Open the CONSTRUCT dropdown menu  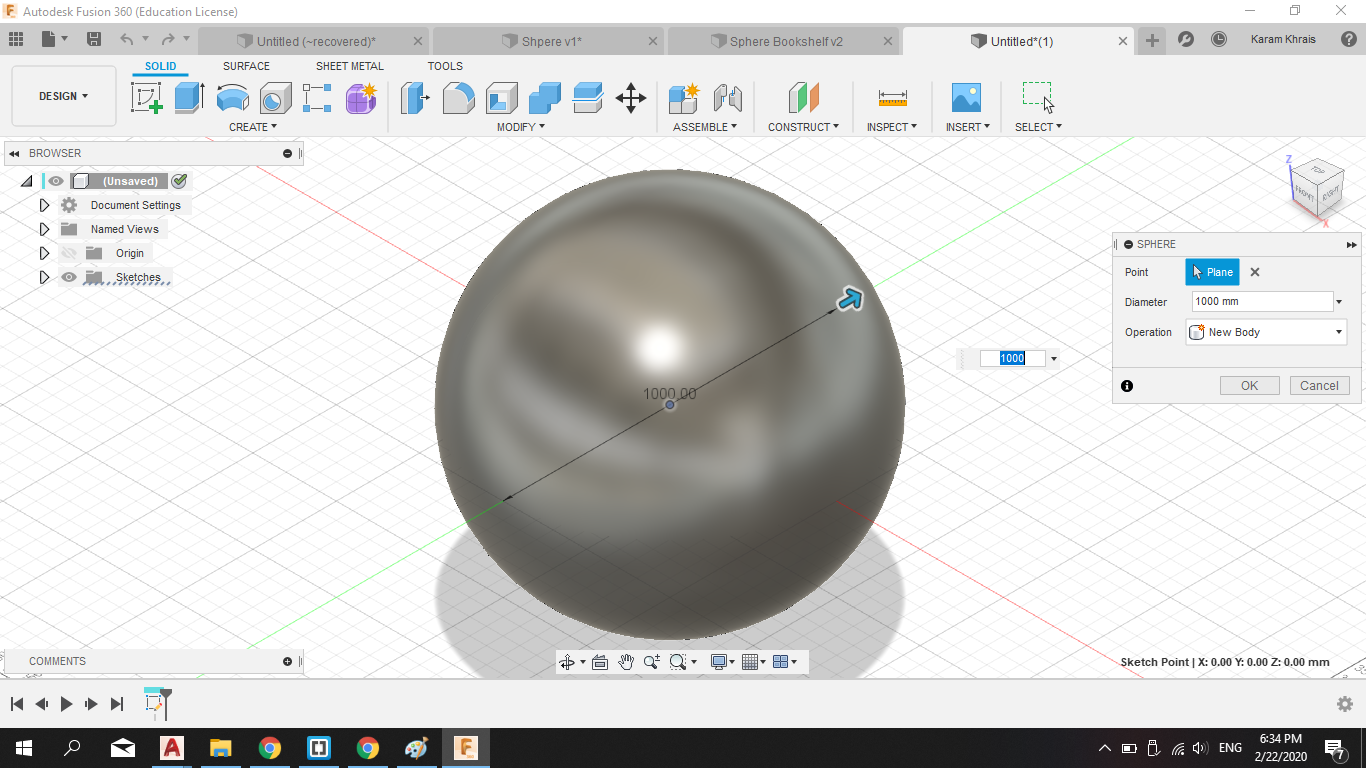tap(803, 127)
